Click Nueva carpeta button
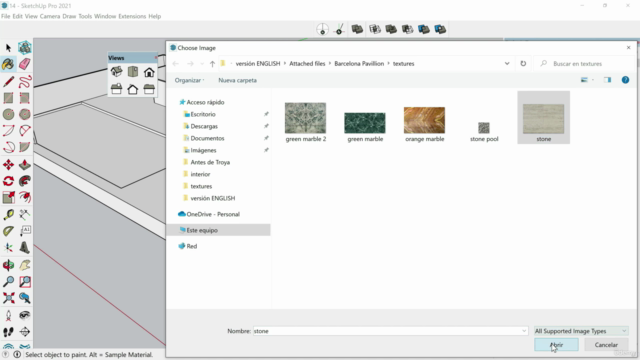This screenshot has width=640, height=360. coord(238,80)
